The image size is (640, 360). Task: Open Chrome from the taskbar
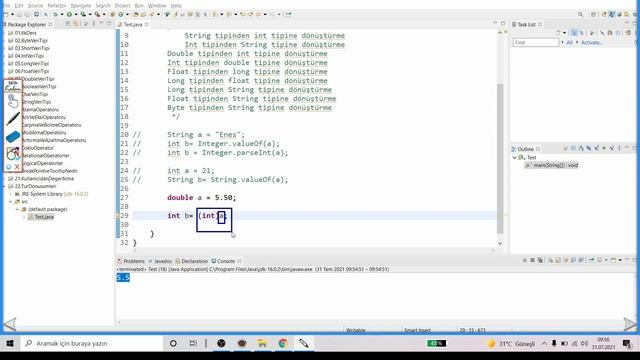(283, 343)
